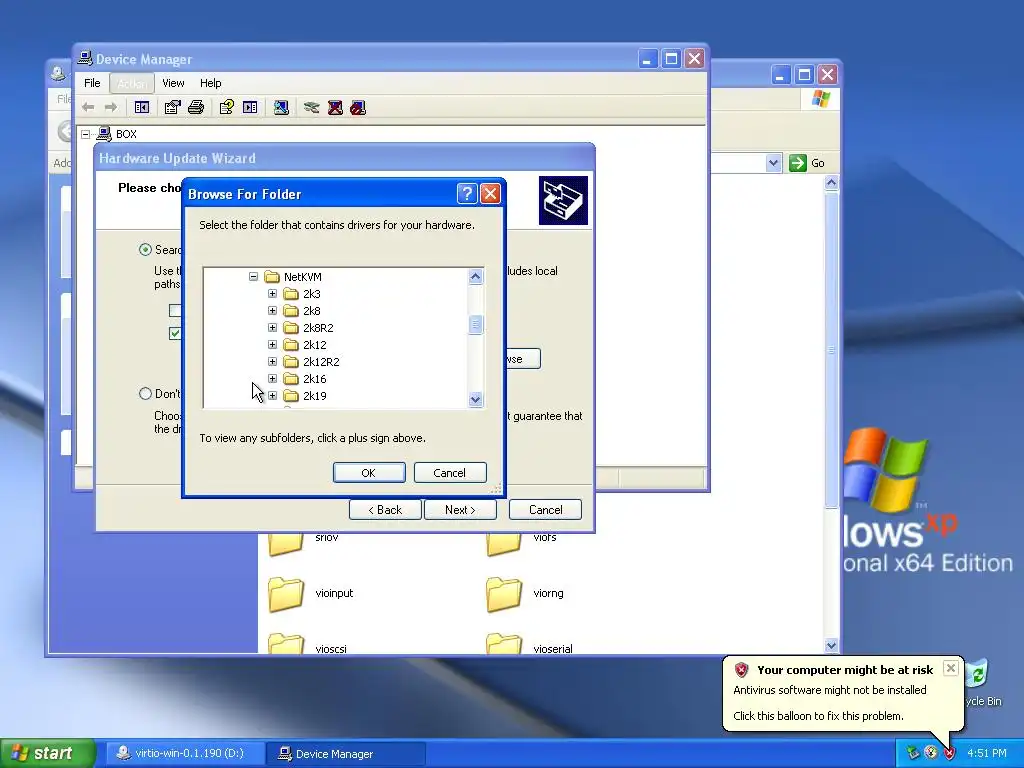Click the Uninstall device toolbar icon
The height and width of the screenshot is (768, 1024).
pyautogui.click(x=335, y=107)
